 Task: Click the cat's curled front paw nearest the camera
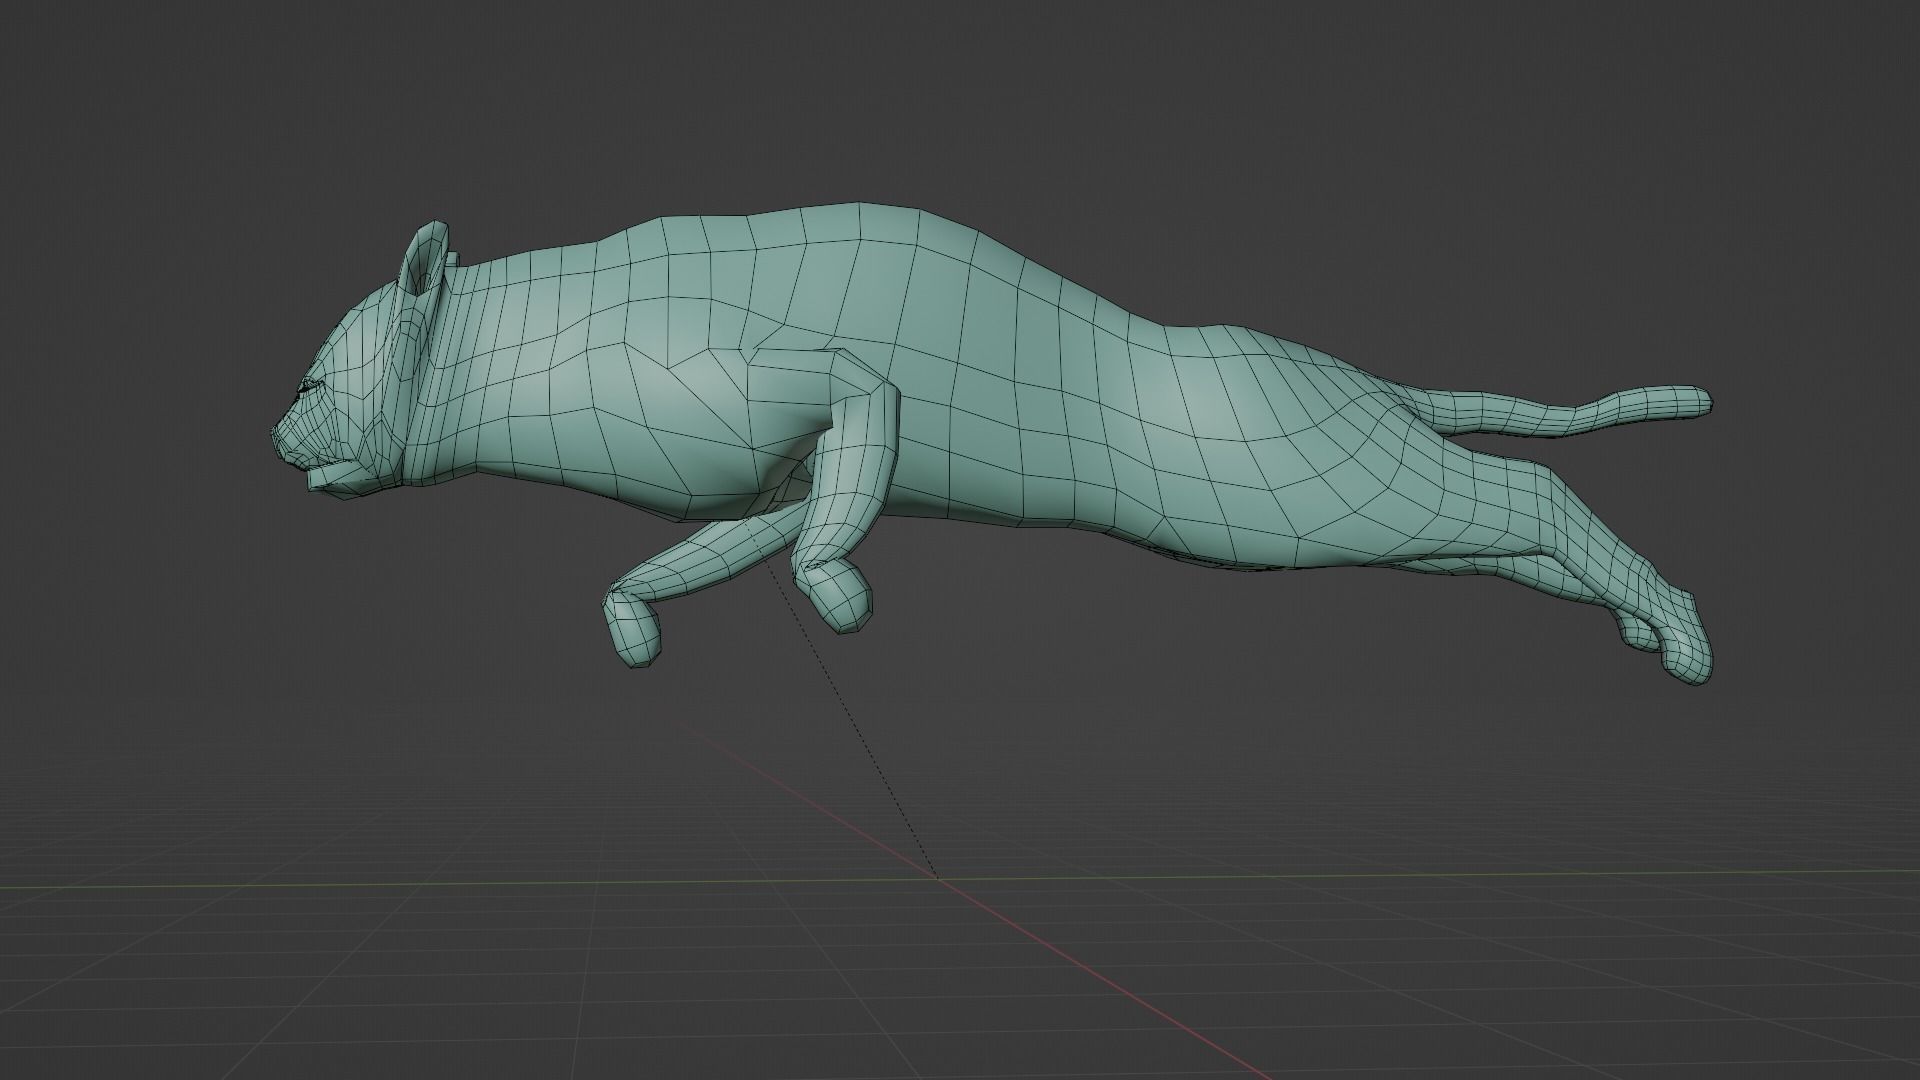838,596
